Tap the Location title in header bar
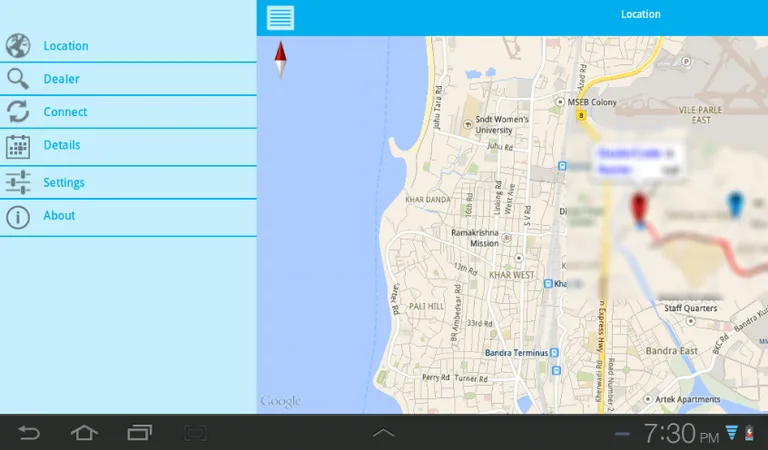This screenshot has height=450, width=768. pyautogui.click(x=641, y=14)
